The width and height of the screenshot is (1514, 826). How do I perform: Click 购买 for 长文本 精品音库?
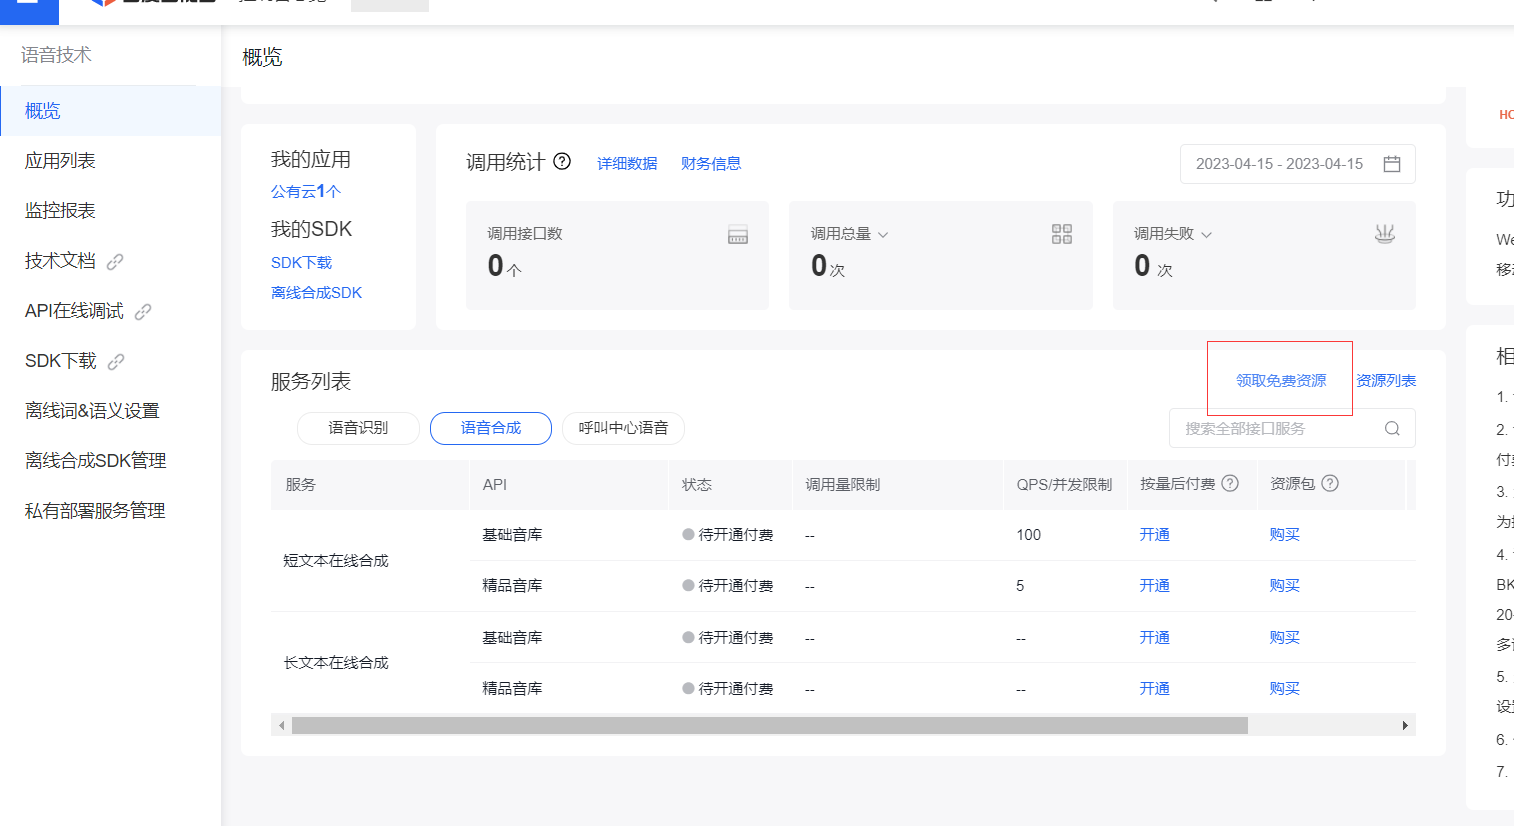tap(1284, 689)
